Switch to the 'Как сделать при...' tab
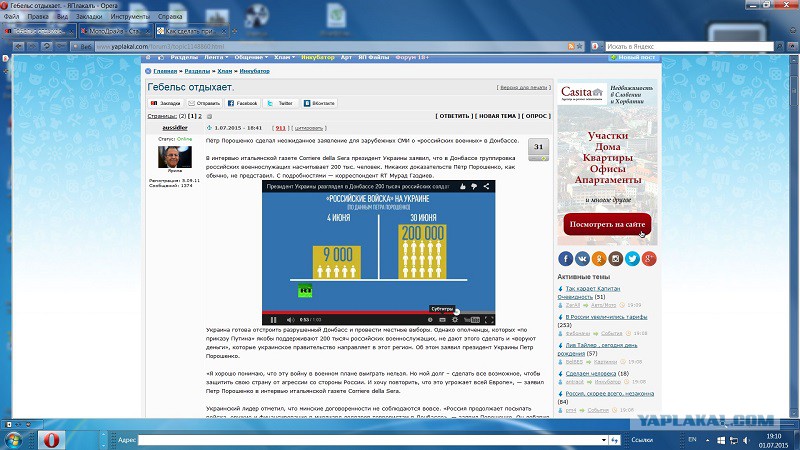 coord(191,31)
